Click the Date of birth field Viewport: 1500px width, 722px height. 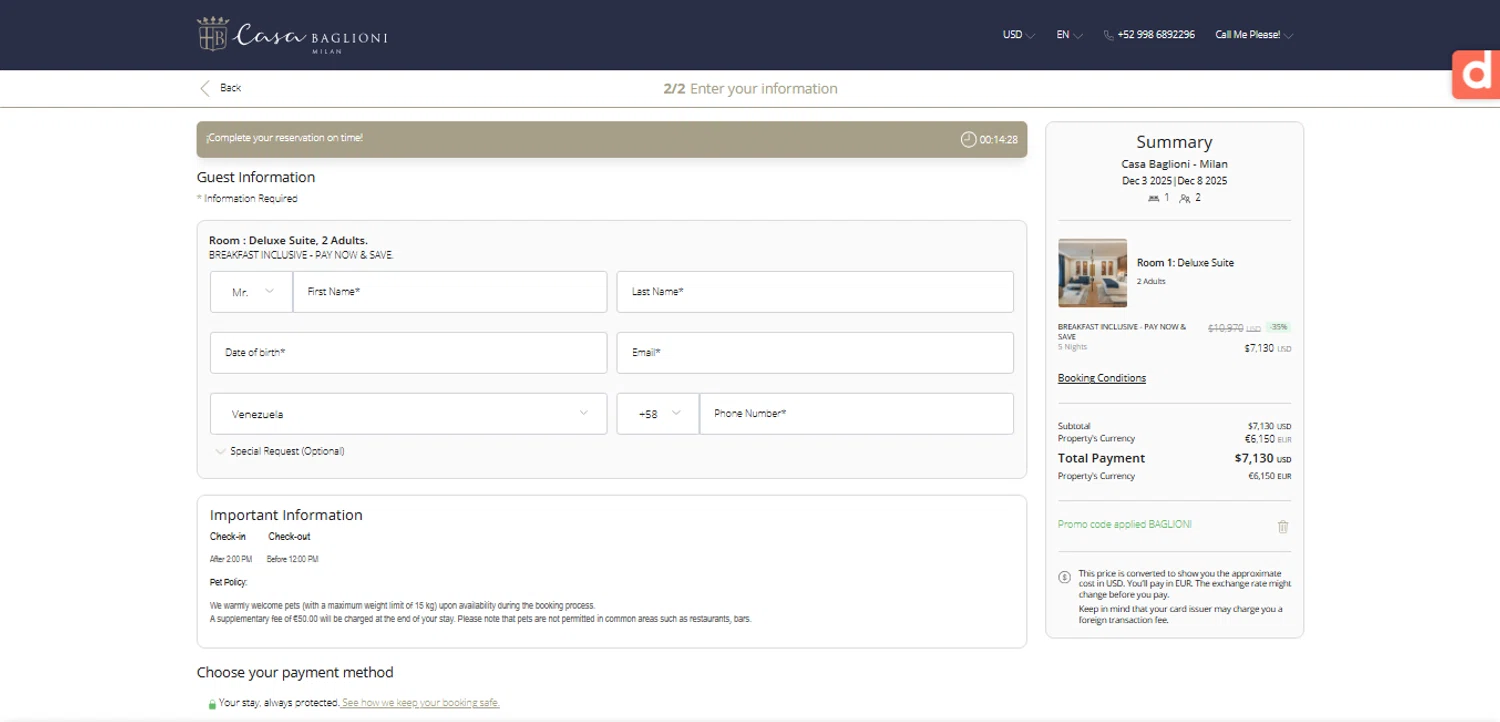pyautogui.click(x=408, y=353)
